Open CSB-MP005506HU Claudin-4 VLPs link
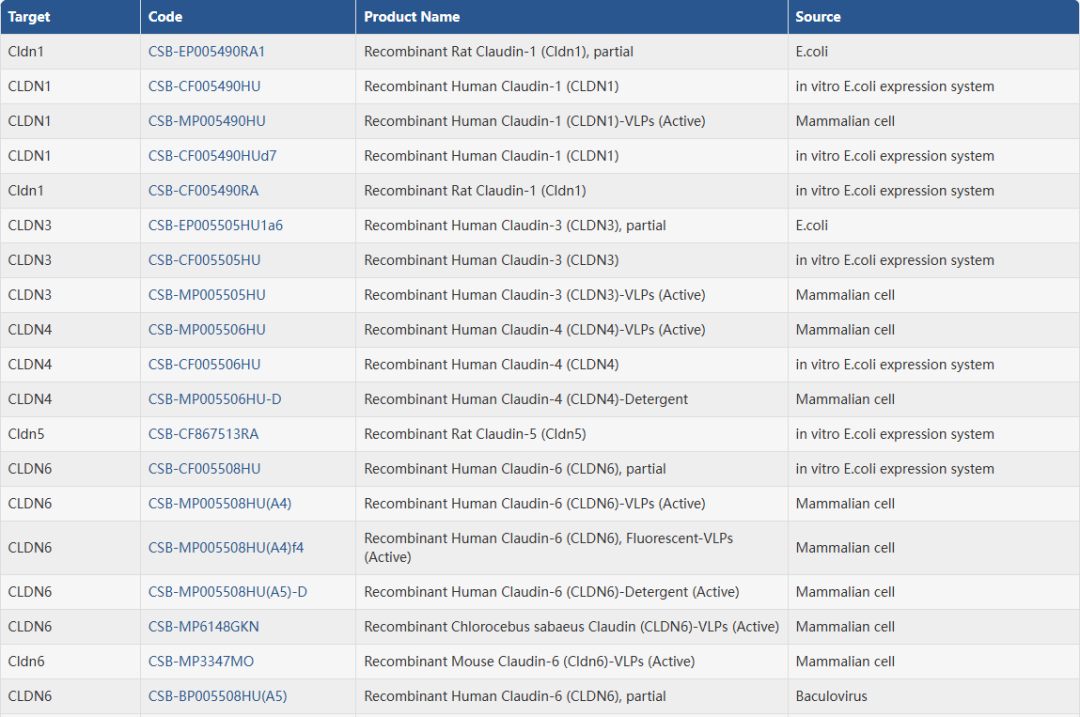The image size is (1080, 717). (x=206, y=330)
